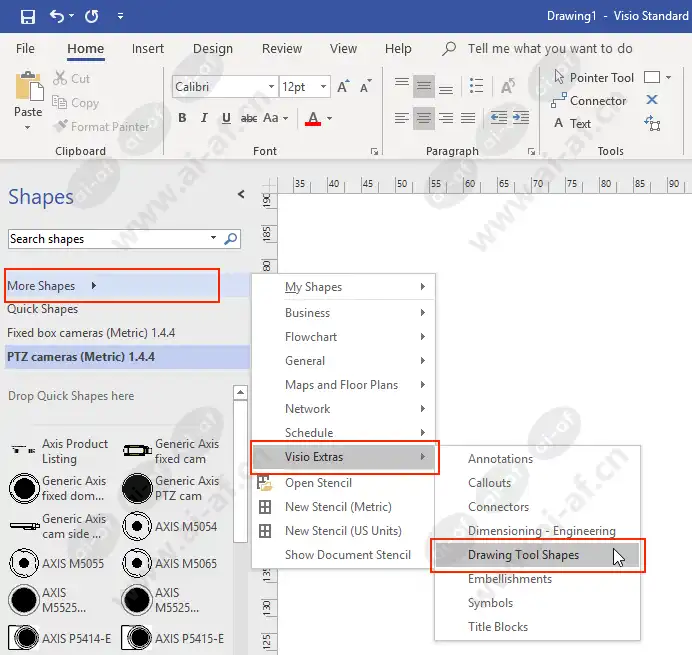This screenshot has width=692, height=655.
Task: Click the Redo icon in quick access toolbar
Action: (x=91, y=16)
